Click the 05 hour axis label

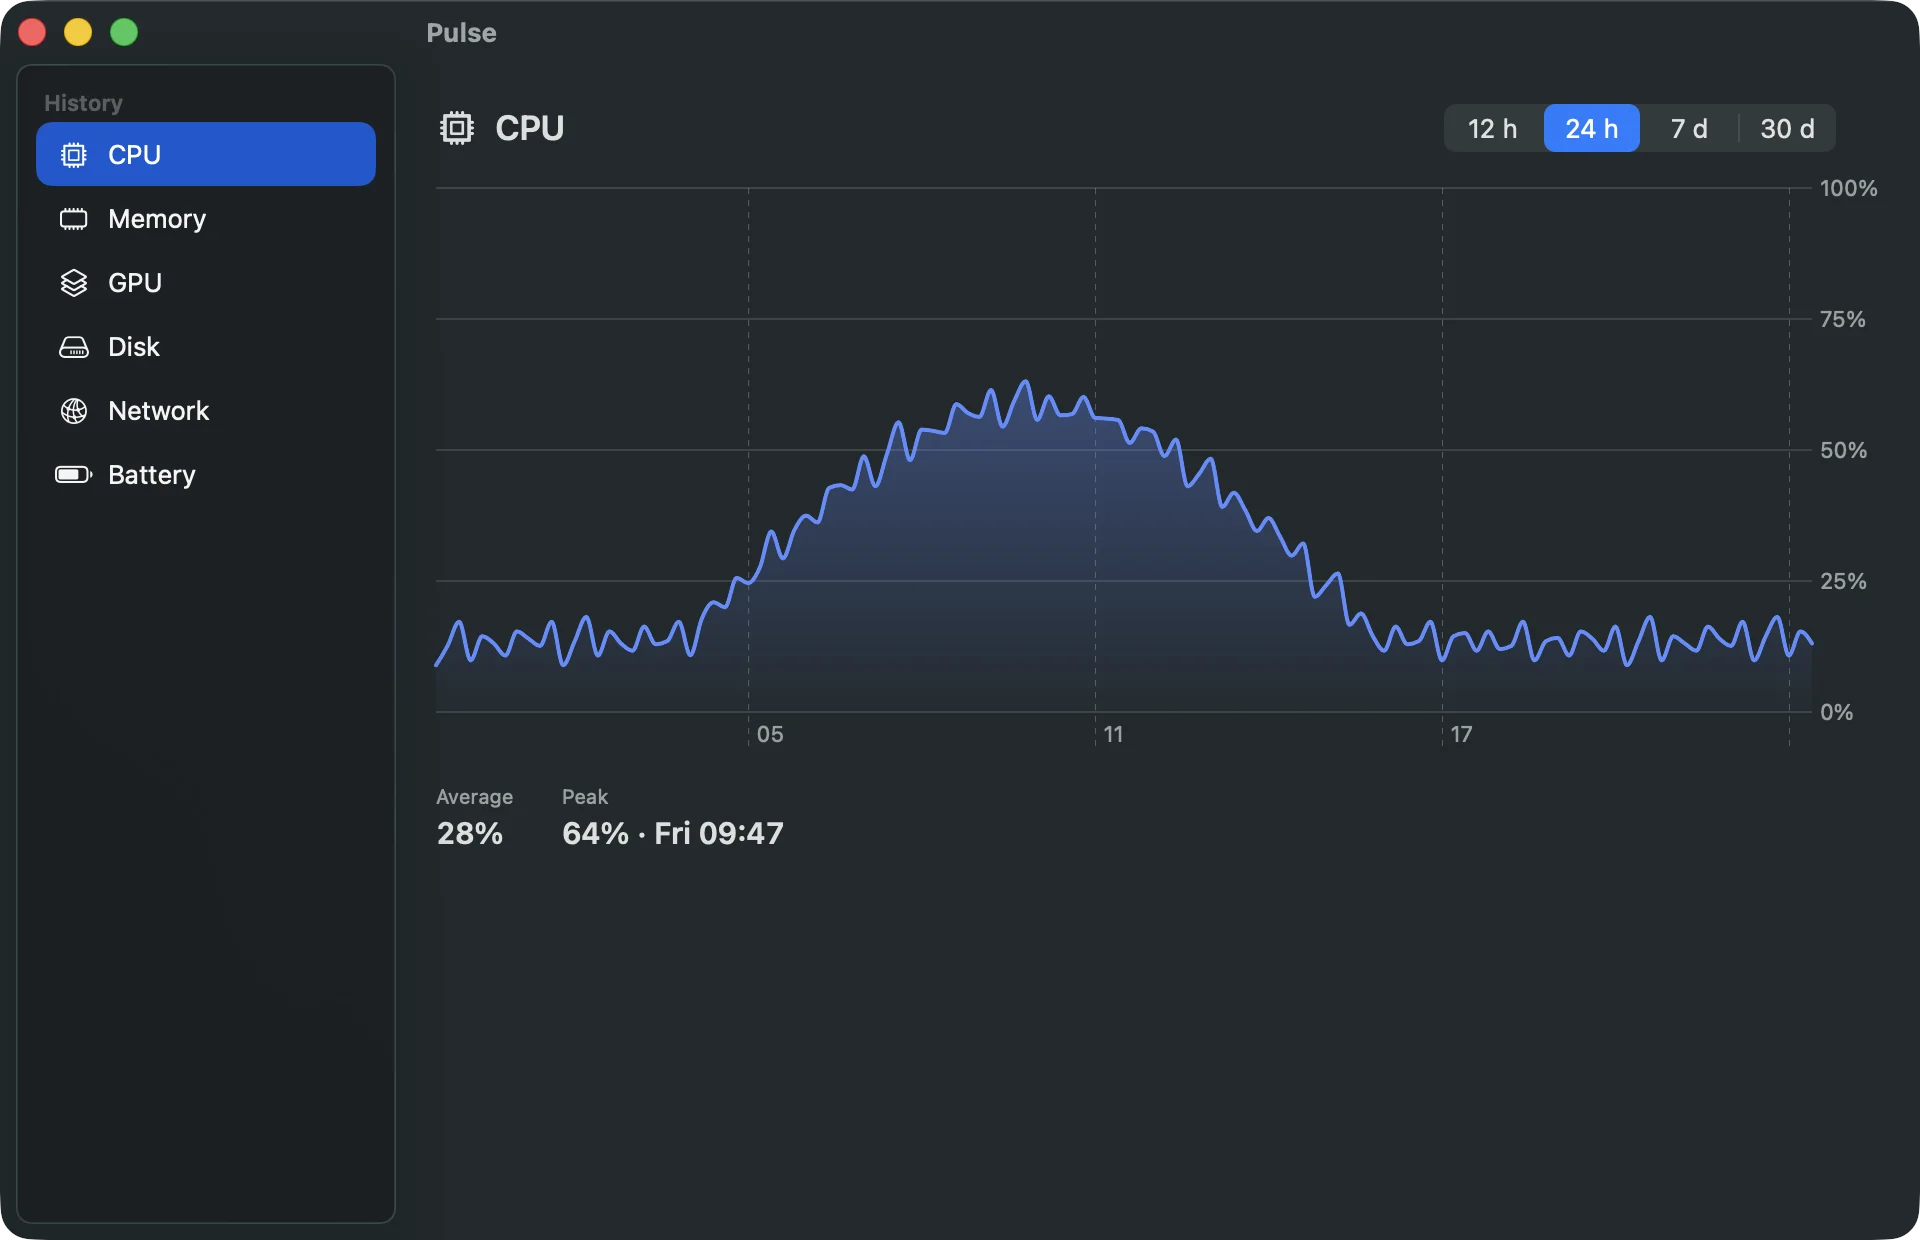pos(770,734)
